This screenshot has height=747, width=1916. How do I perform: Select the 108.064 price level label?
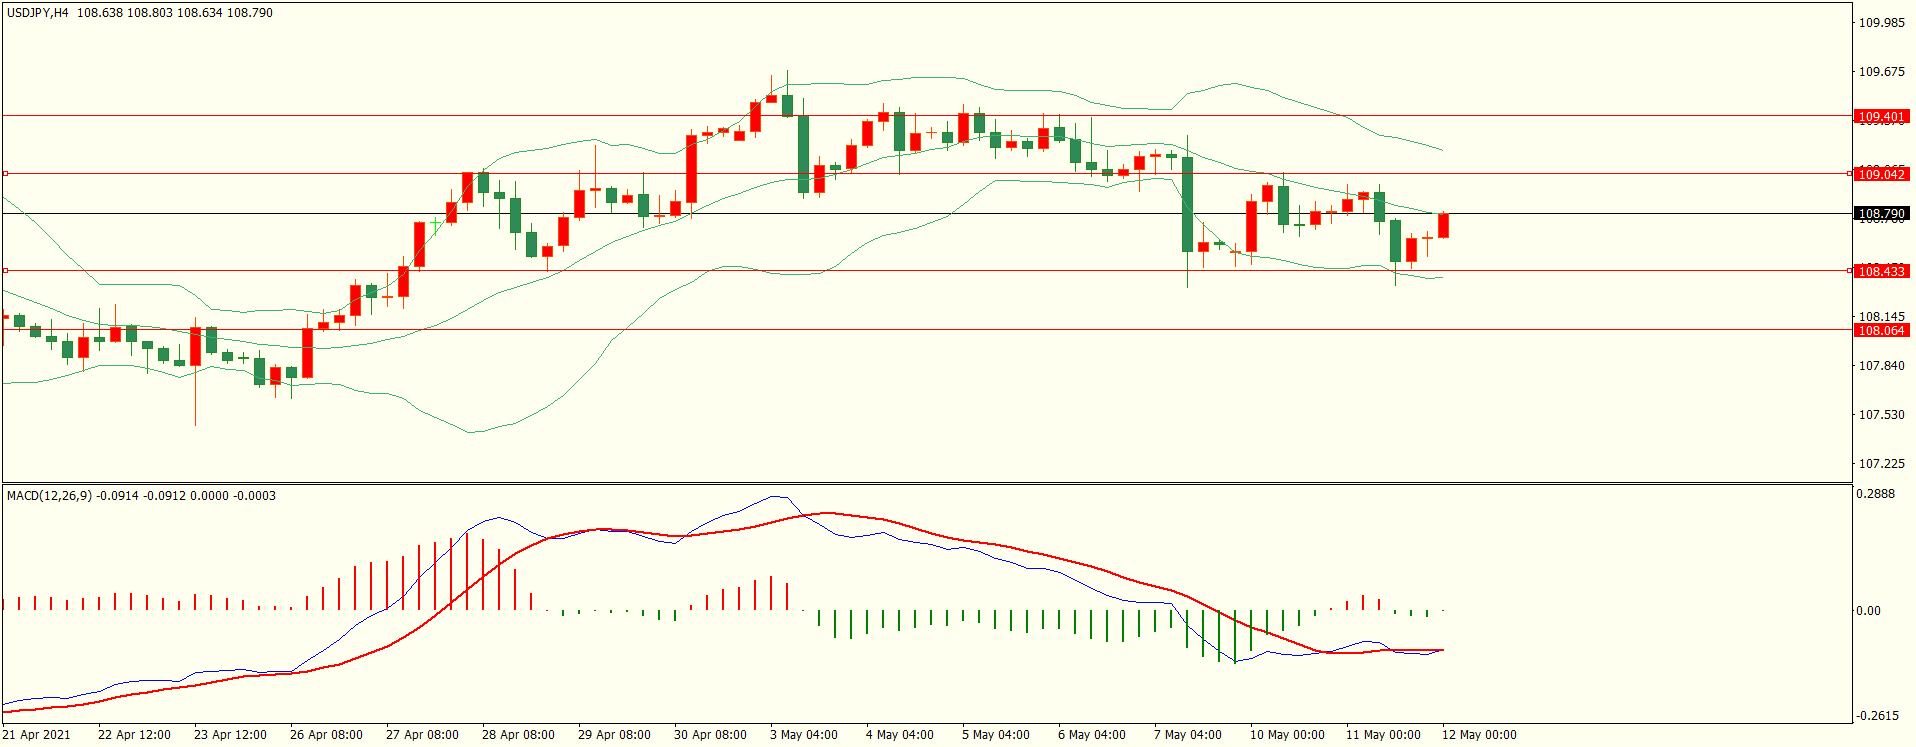[1880, 330]
